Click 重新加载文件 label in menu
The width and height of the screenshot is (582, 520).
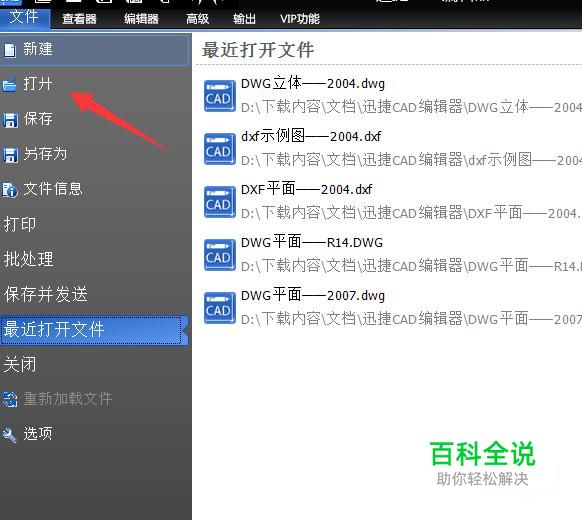[68, 399]
